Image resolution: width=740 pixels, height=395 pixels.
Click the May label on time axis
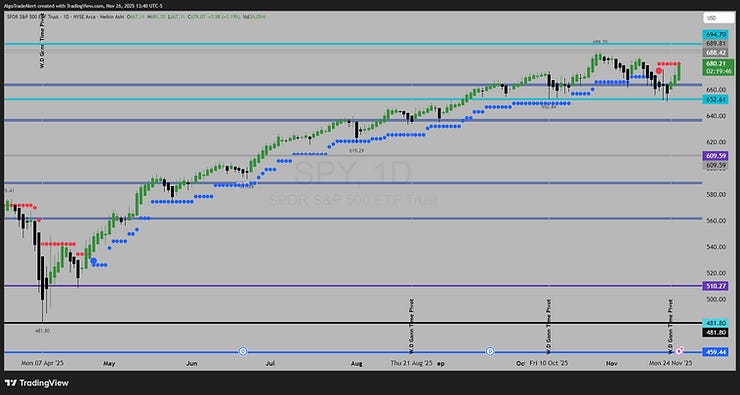coord(109,364)
